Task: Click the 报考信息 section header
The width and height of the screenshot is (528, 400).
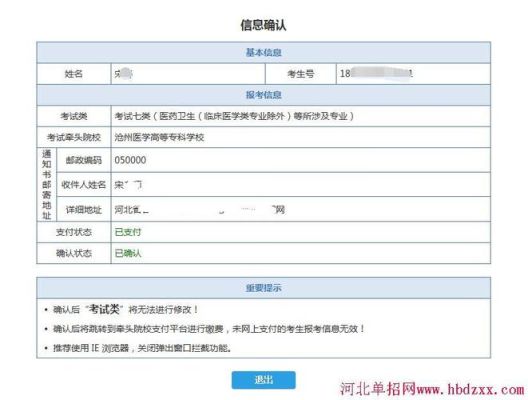Action: click(x=263, y=95)
